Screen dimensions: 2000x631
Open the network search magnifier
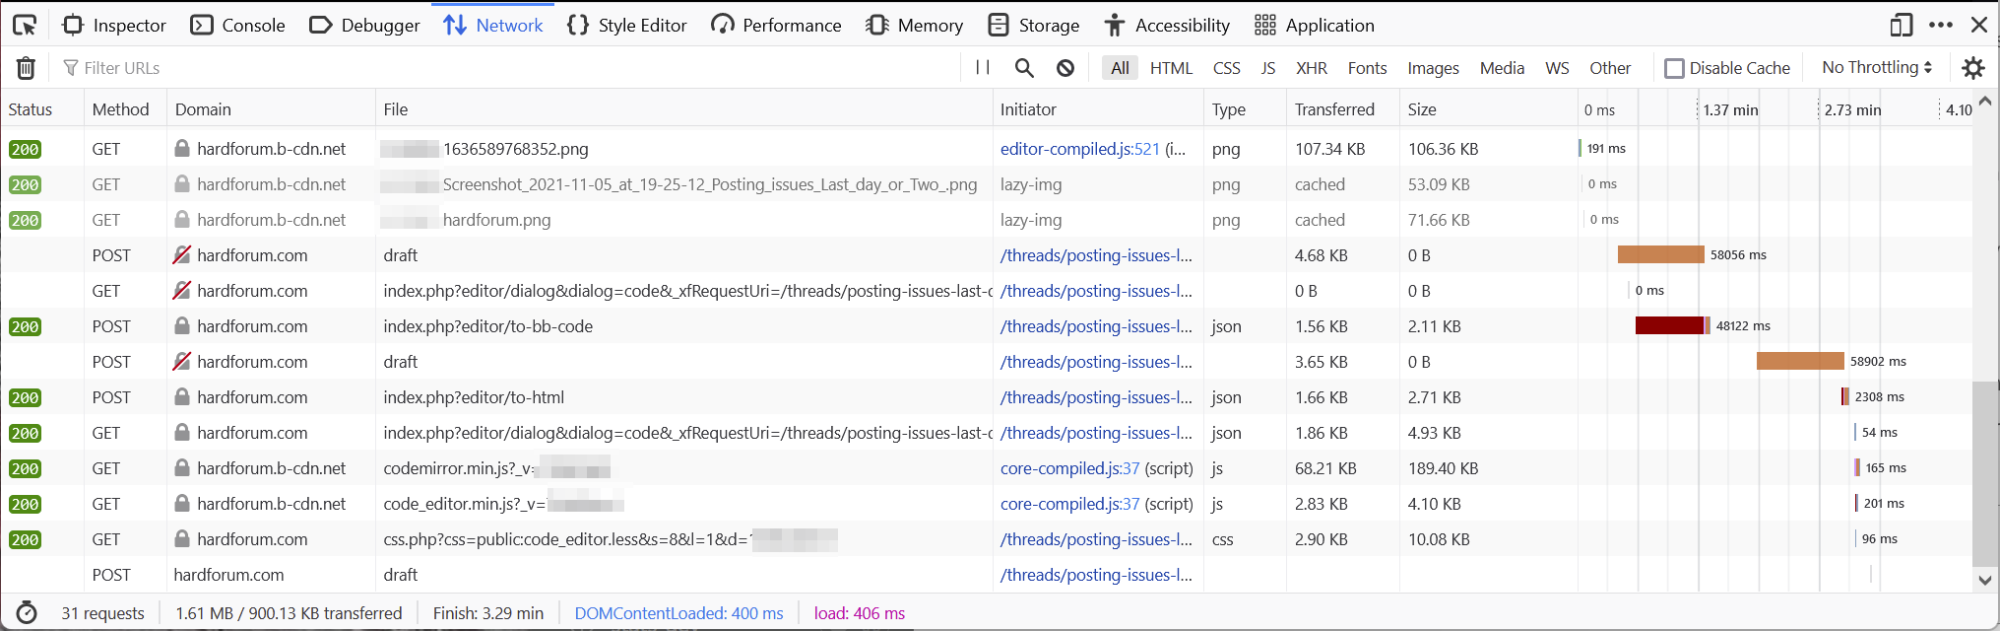tap(1024, 68)
